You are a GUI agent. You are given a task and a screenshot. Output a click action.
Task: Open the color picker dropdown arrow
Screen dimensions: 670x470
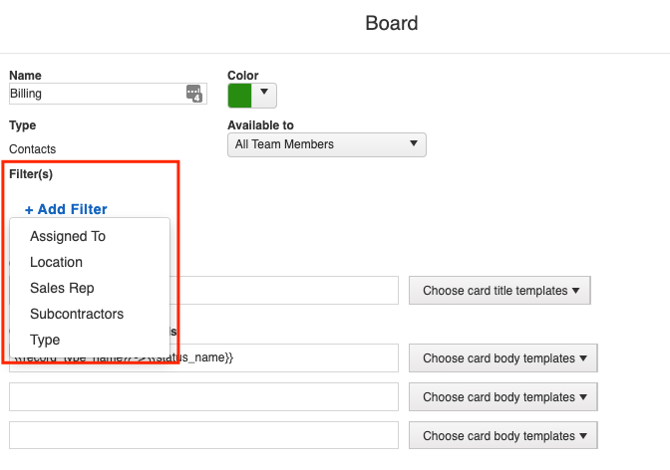click(x=264, y=94)
